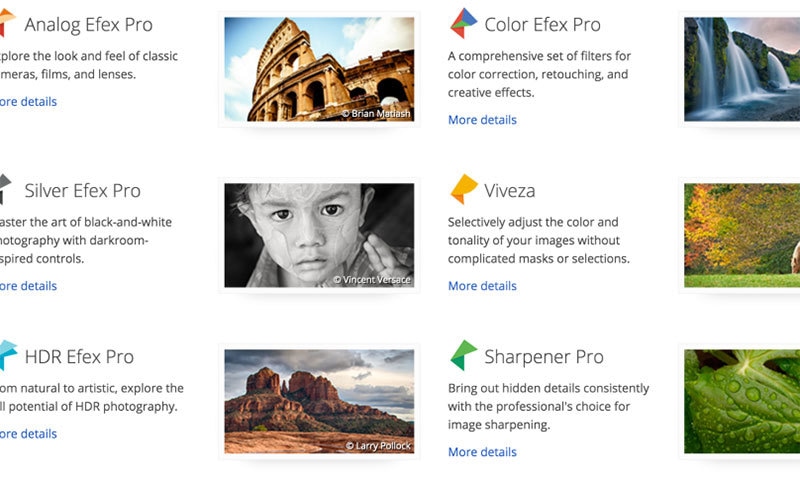Open More details under Color Efex Pro
This screenshot has width=800, height=480.
click(x=482, y=120)
